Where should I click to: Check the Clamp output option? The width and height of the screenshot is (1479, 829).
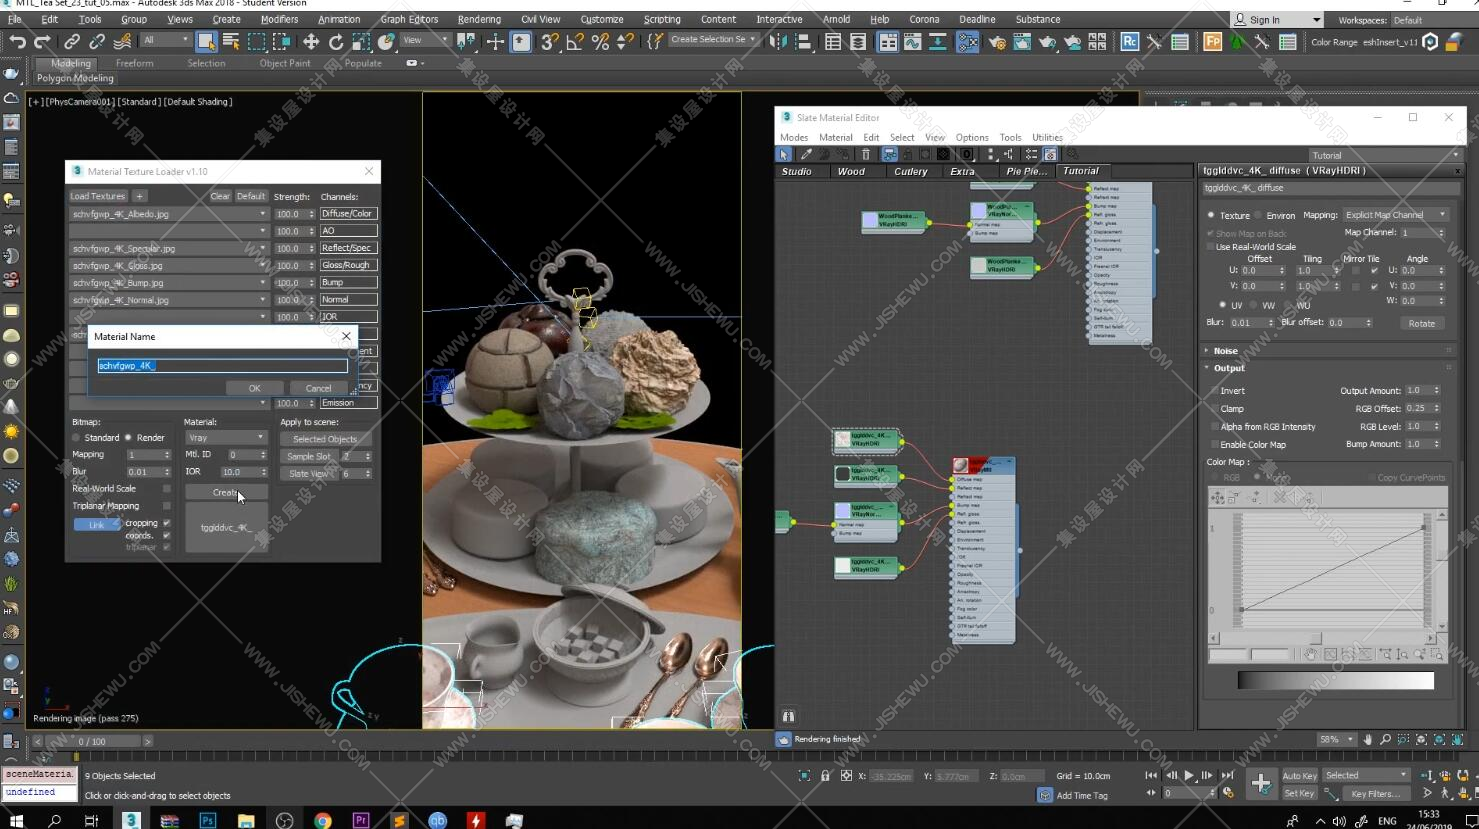(x=1213, y=409)
